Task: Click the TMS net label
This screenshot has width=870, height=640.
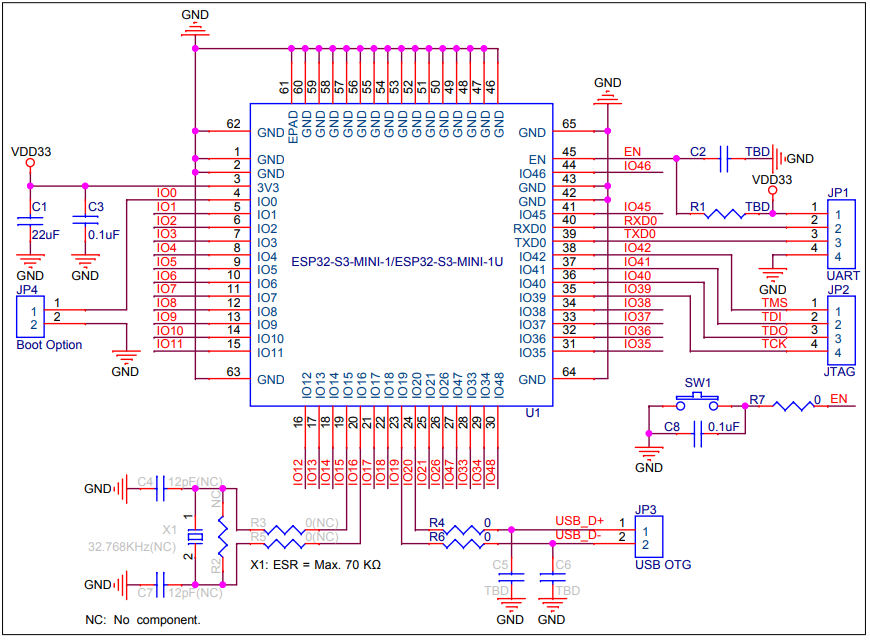Action: [x=775, y=303]
